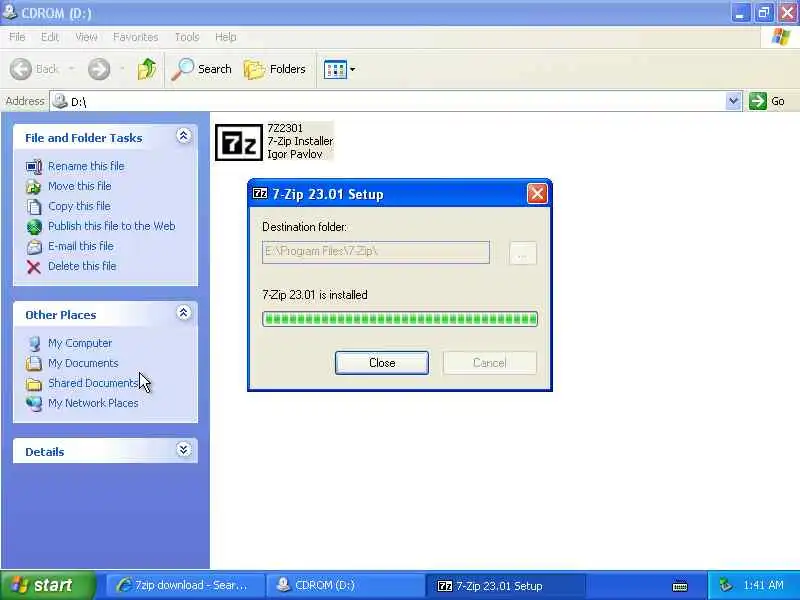Open the Favorites menu
This screenshot has height=600, width=800.
click(135, 37)
